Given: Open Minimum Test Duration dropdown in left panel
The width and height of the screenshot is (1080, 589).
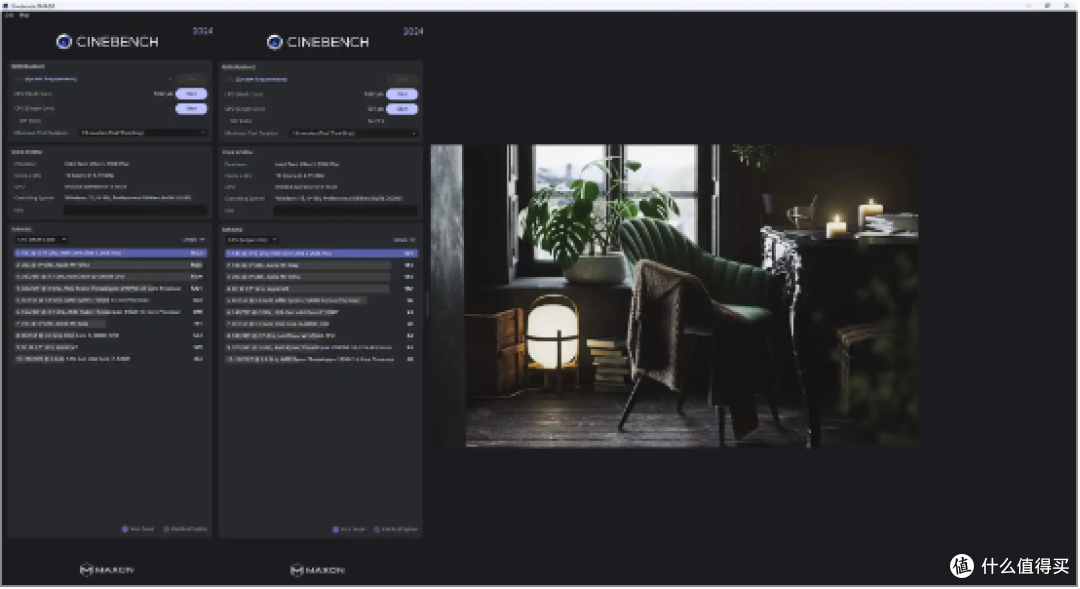Looking at the screenshot, I should tap(143, 133).
